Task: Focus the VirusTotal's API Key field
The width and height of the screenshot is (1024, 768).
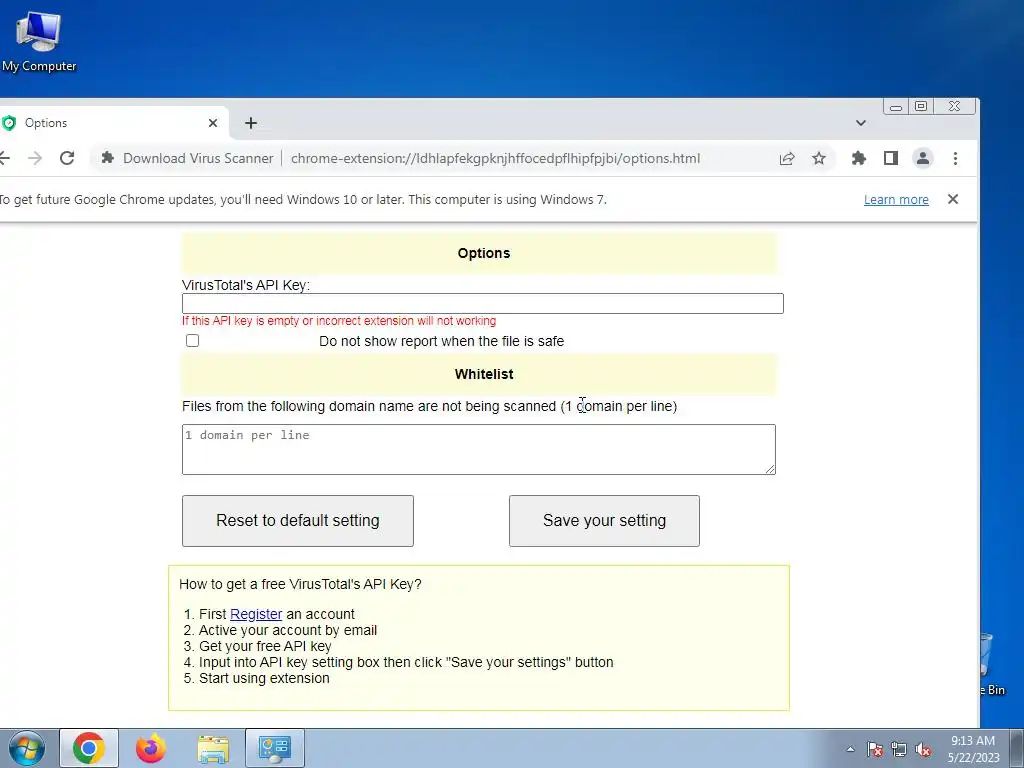Action: [x=483, y=304]
